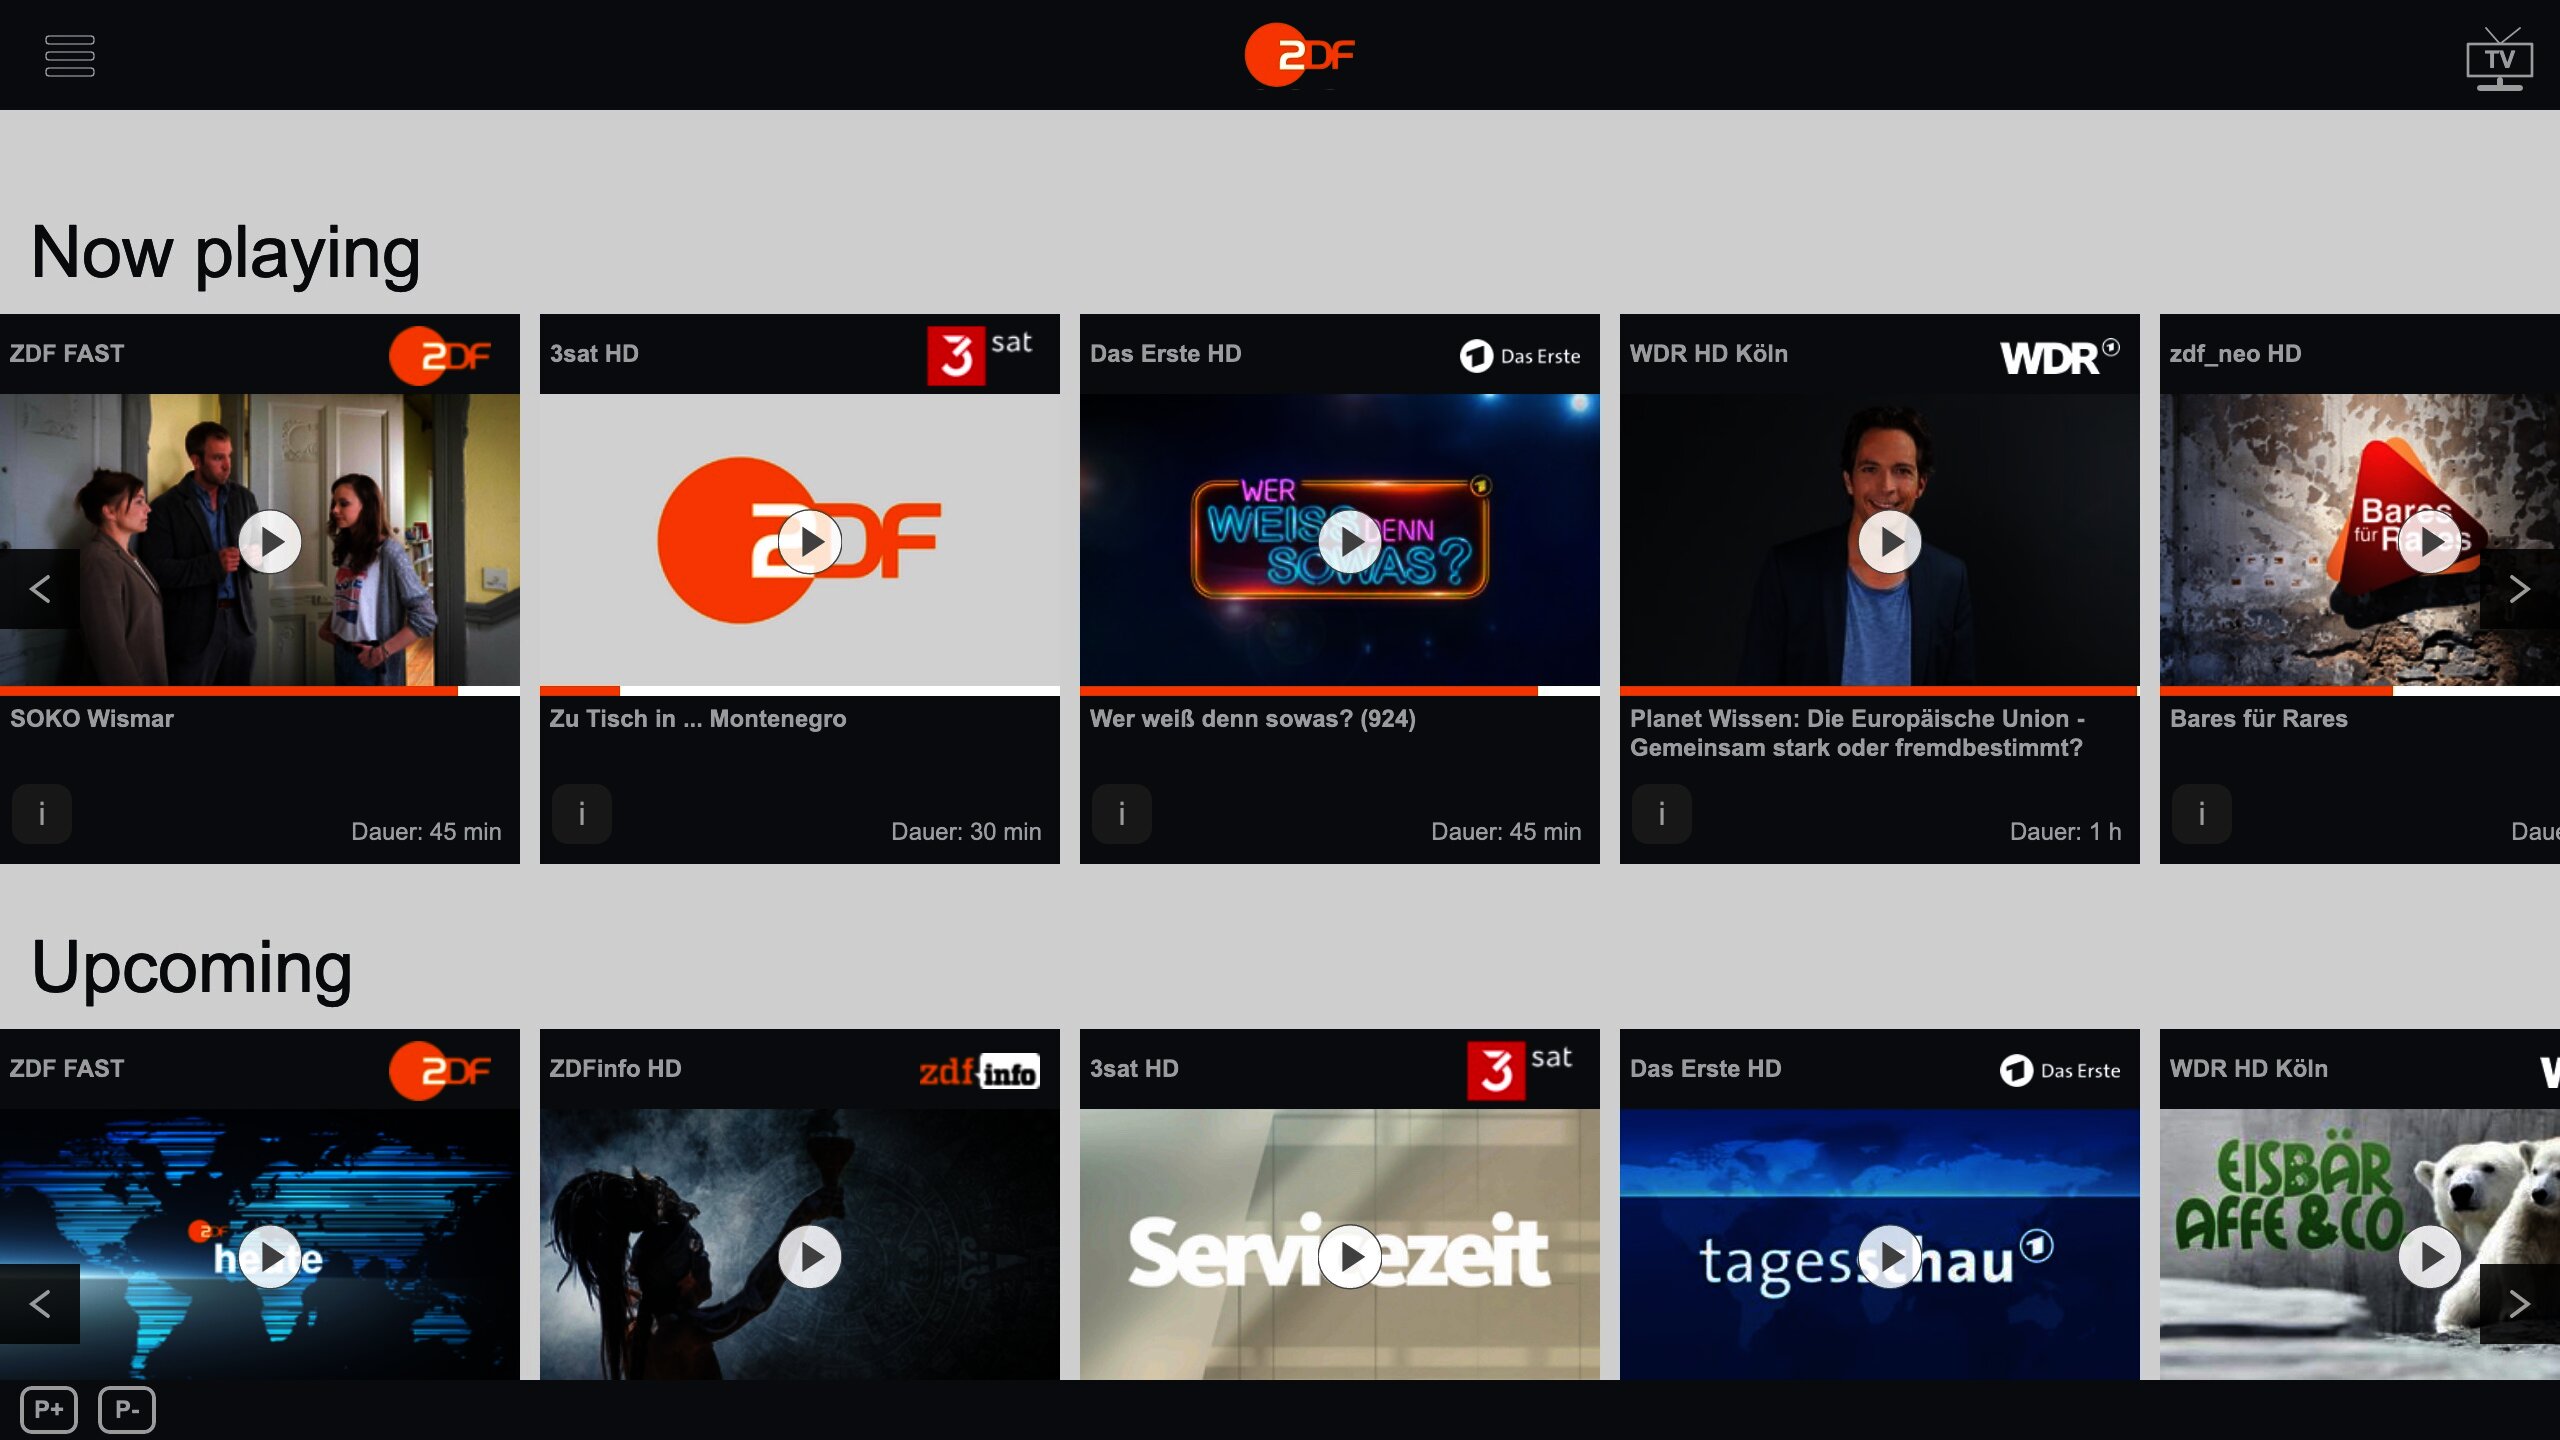Click the TV icon in top right
This screenshot has width=2560, height=1440.
point(2498,58)
